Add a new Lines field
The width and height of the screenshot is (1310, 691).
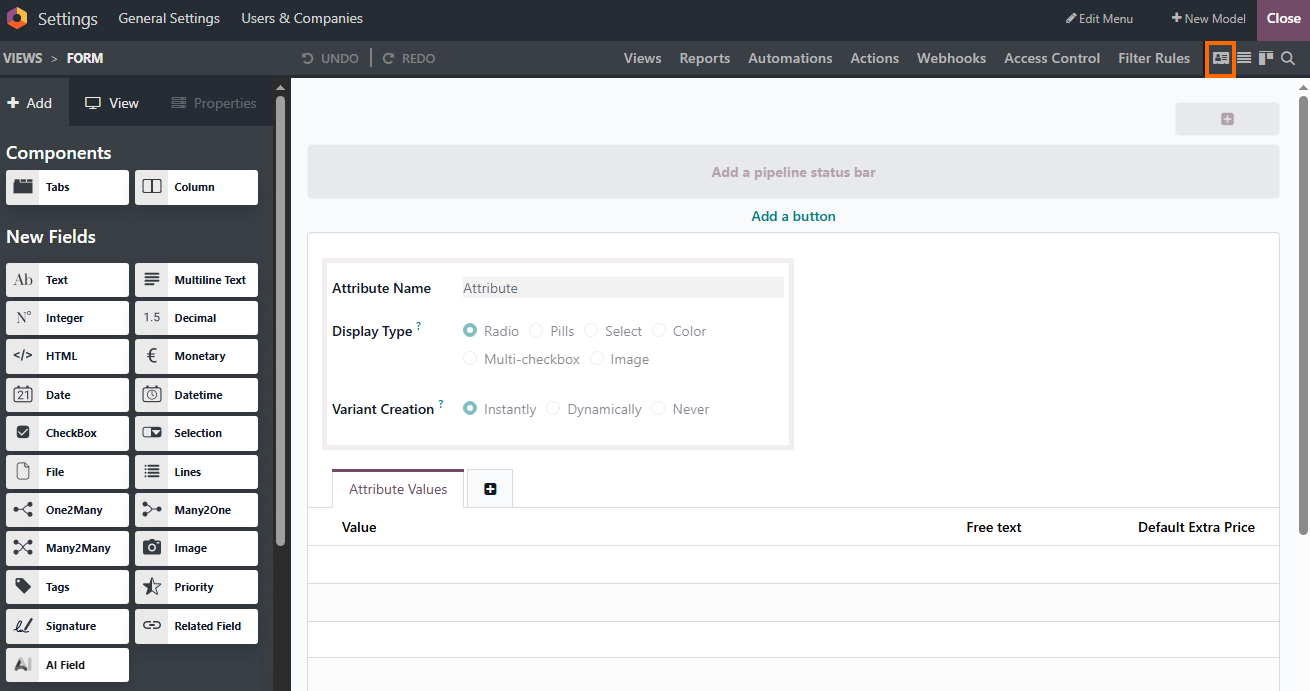pos(196,472)
